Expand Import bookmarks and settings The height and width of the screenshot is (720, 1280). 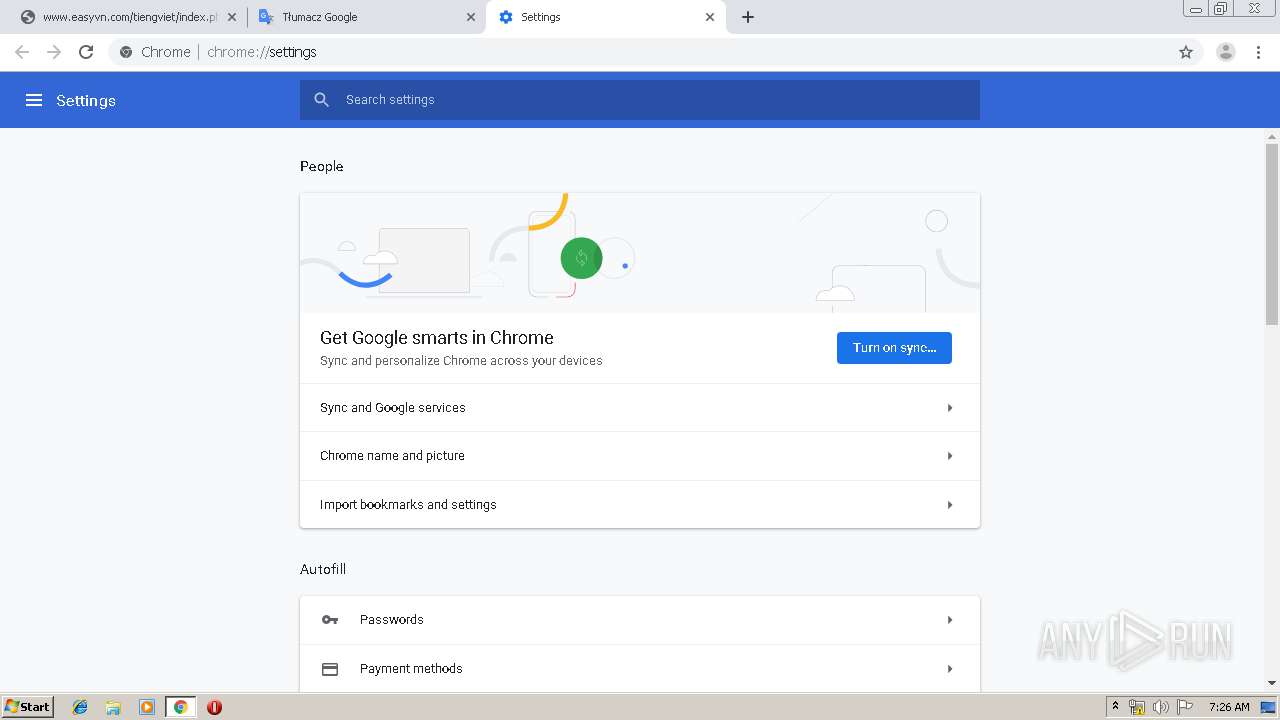[640, 505]
